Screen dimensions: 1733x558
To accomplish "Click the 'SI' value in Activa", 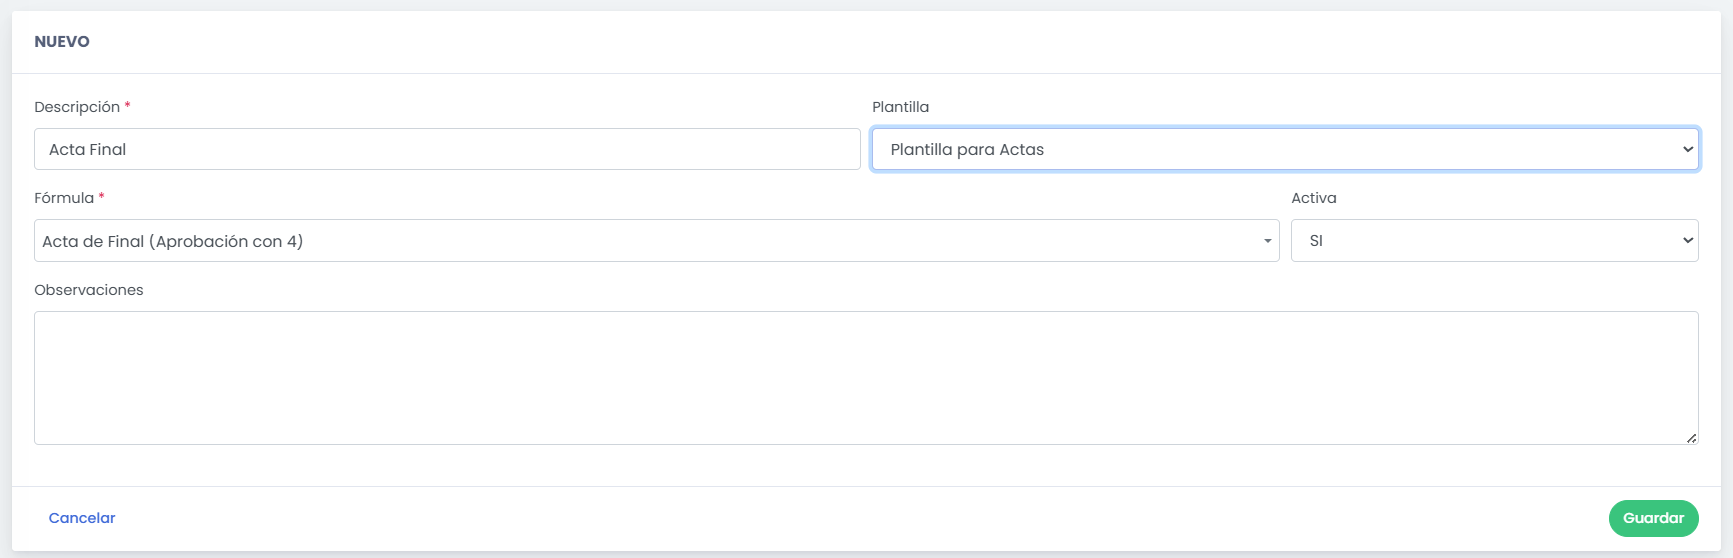I will (x=1316, y=241).
